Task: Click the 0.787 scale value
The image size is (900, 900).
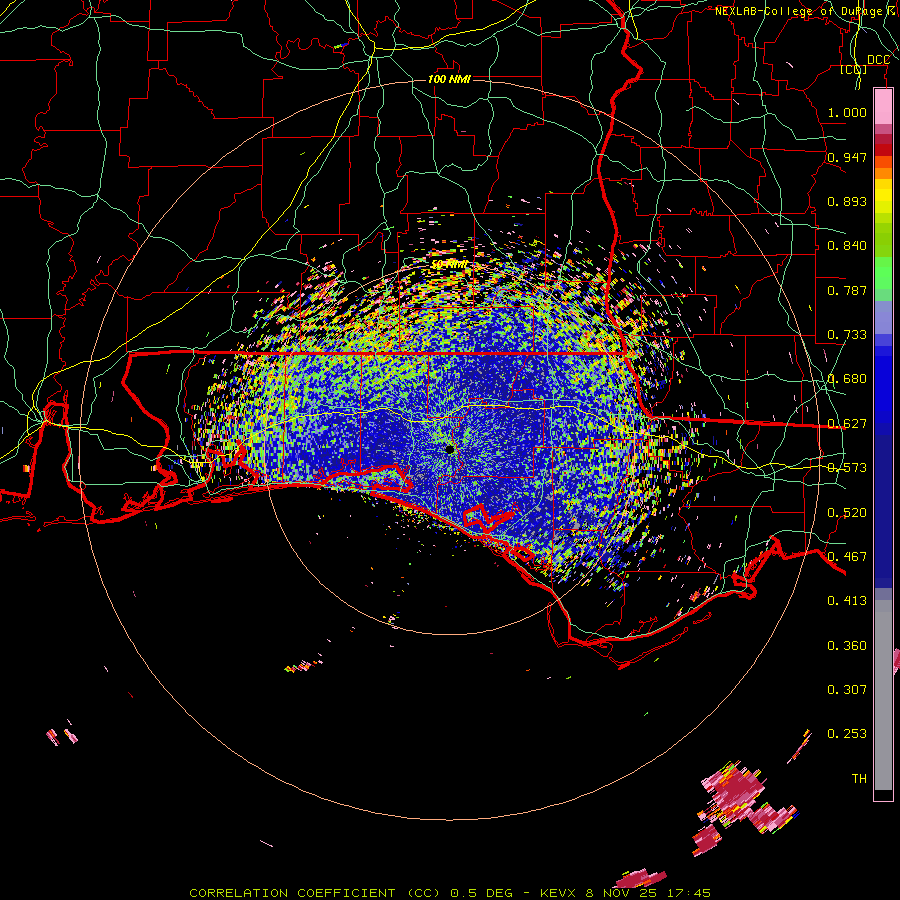Action: click(847, 290)
